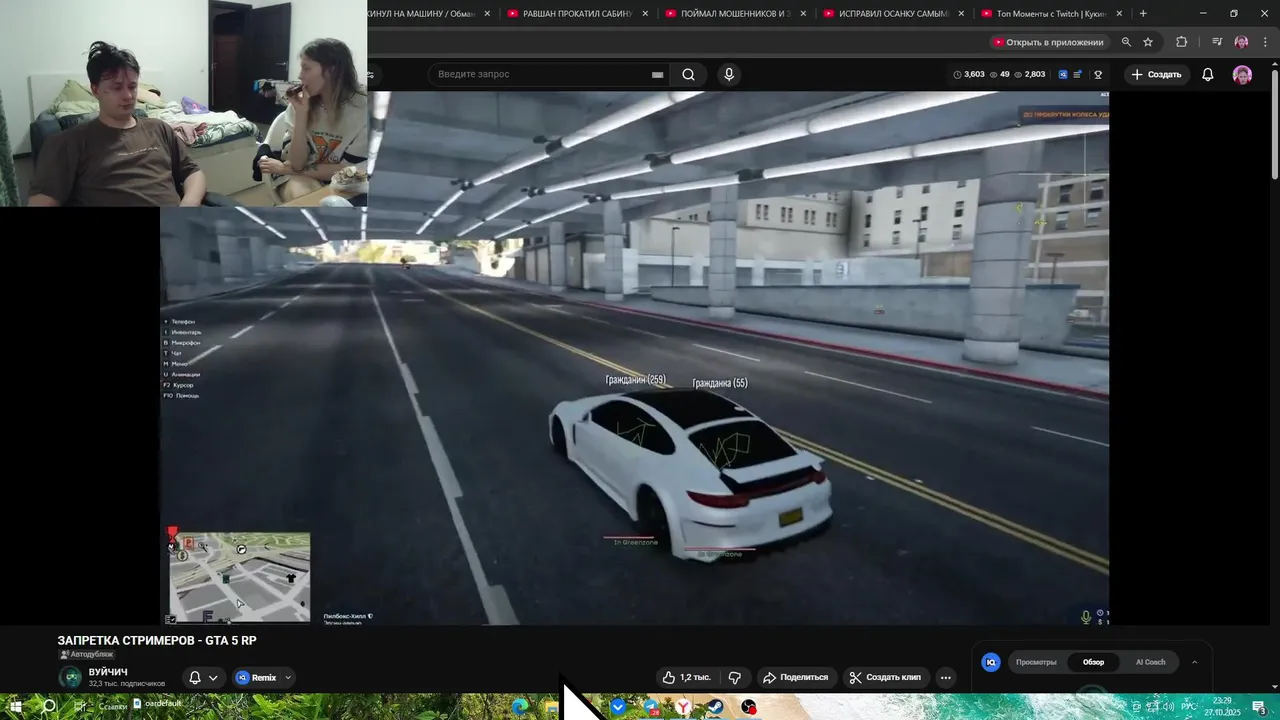The height and width of the screenshot is (720, 1280).
Task: Bookmark this page with the star icon
Action: point(1148,42)
